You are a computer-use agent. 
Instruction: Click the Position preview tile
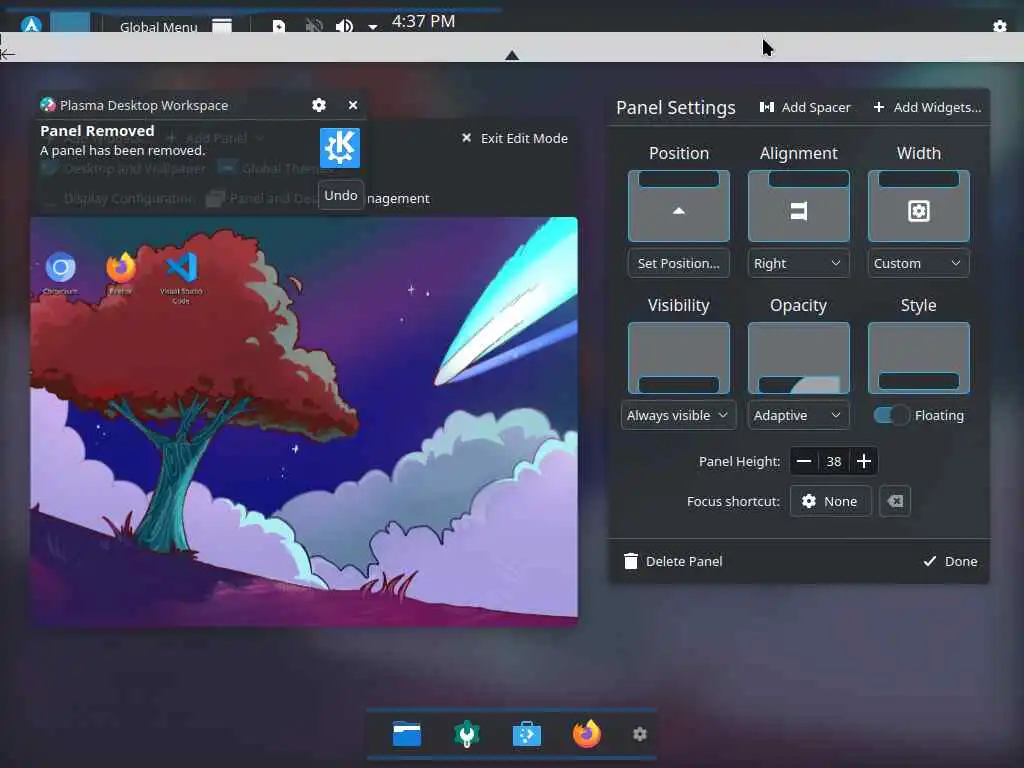click(679, 206)
